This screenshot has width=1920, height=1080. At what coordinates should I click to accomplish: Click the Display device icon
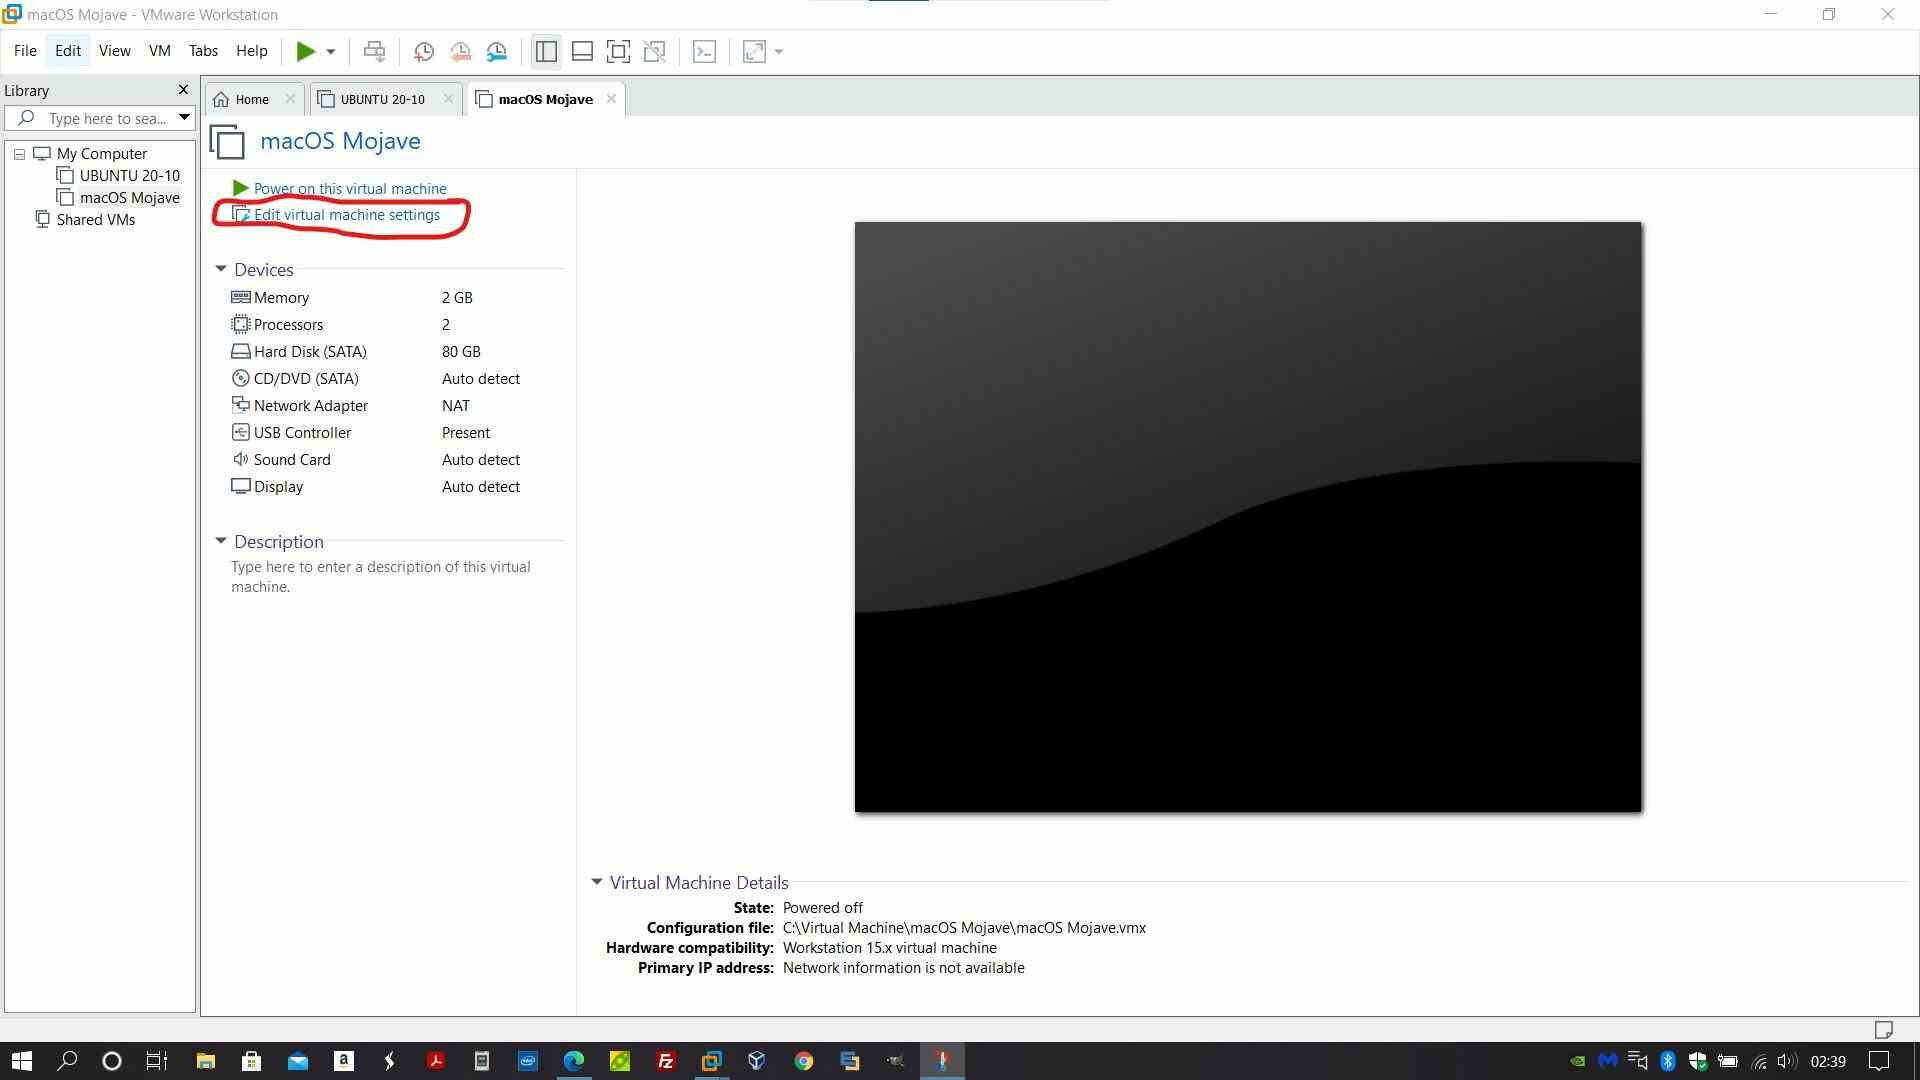point(240,486)
